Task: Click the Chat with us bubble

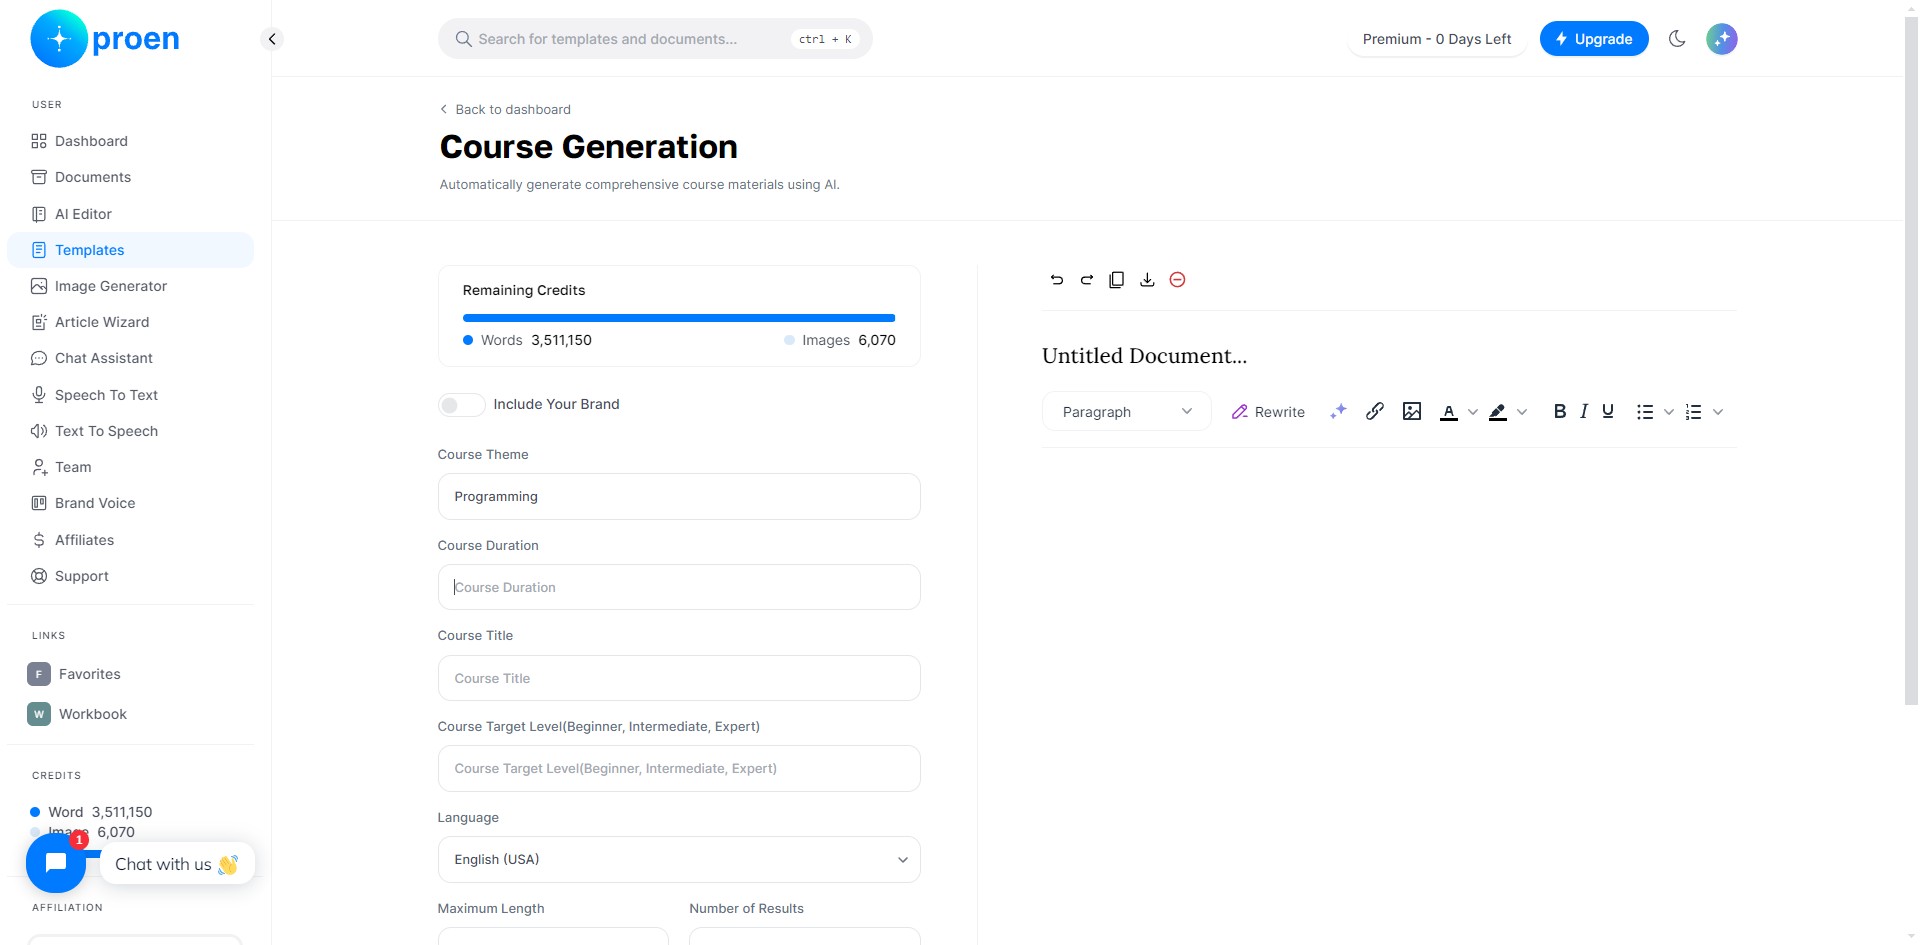Action: (177, 864)
